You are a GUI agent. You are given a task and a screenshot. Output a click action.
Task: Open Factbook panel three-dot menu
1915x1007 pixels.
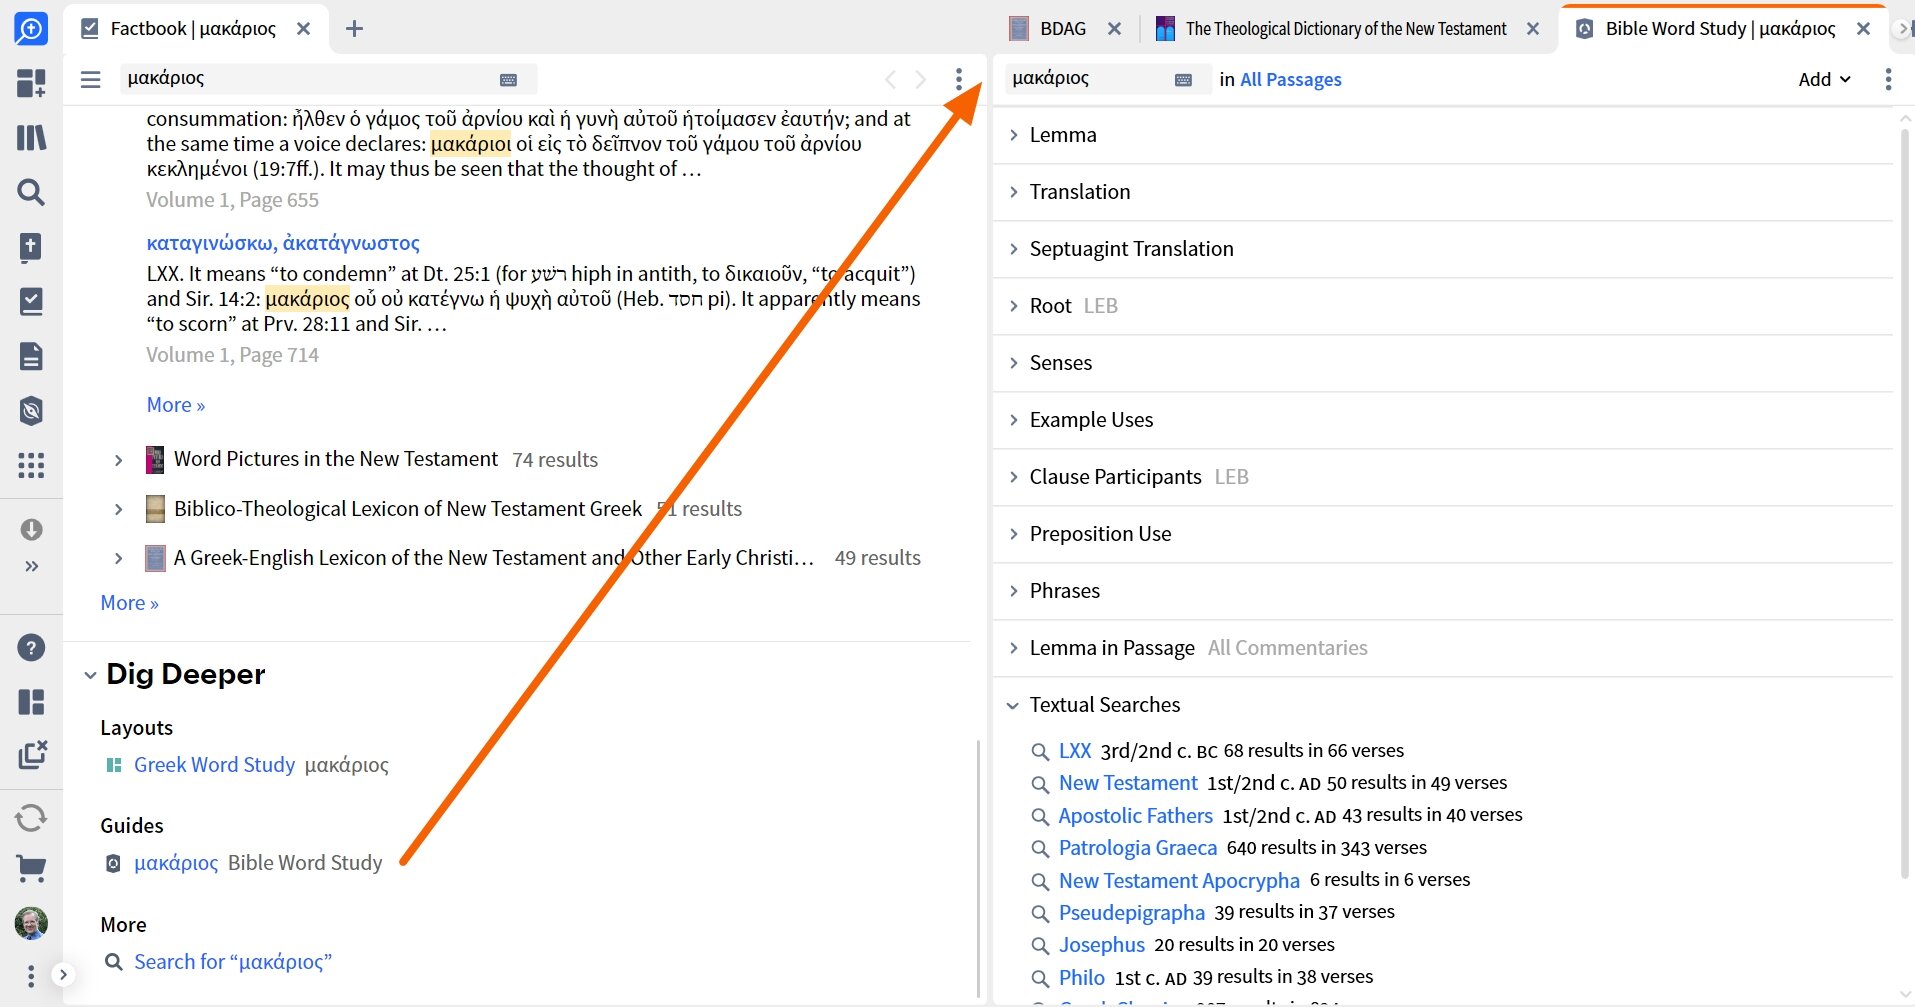[959, 79]
